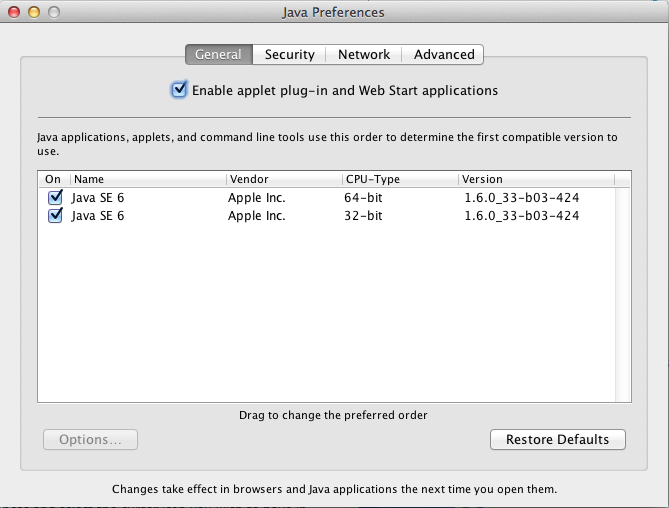Click the Restore Defaults button
Image resolution: width=669 pixels, height=508 pixels.
coord(558,439)
